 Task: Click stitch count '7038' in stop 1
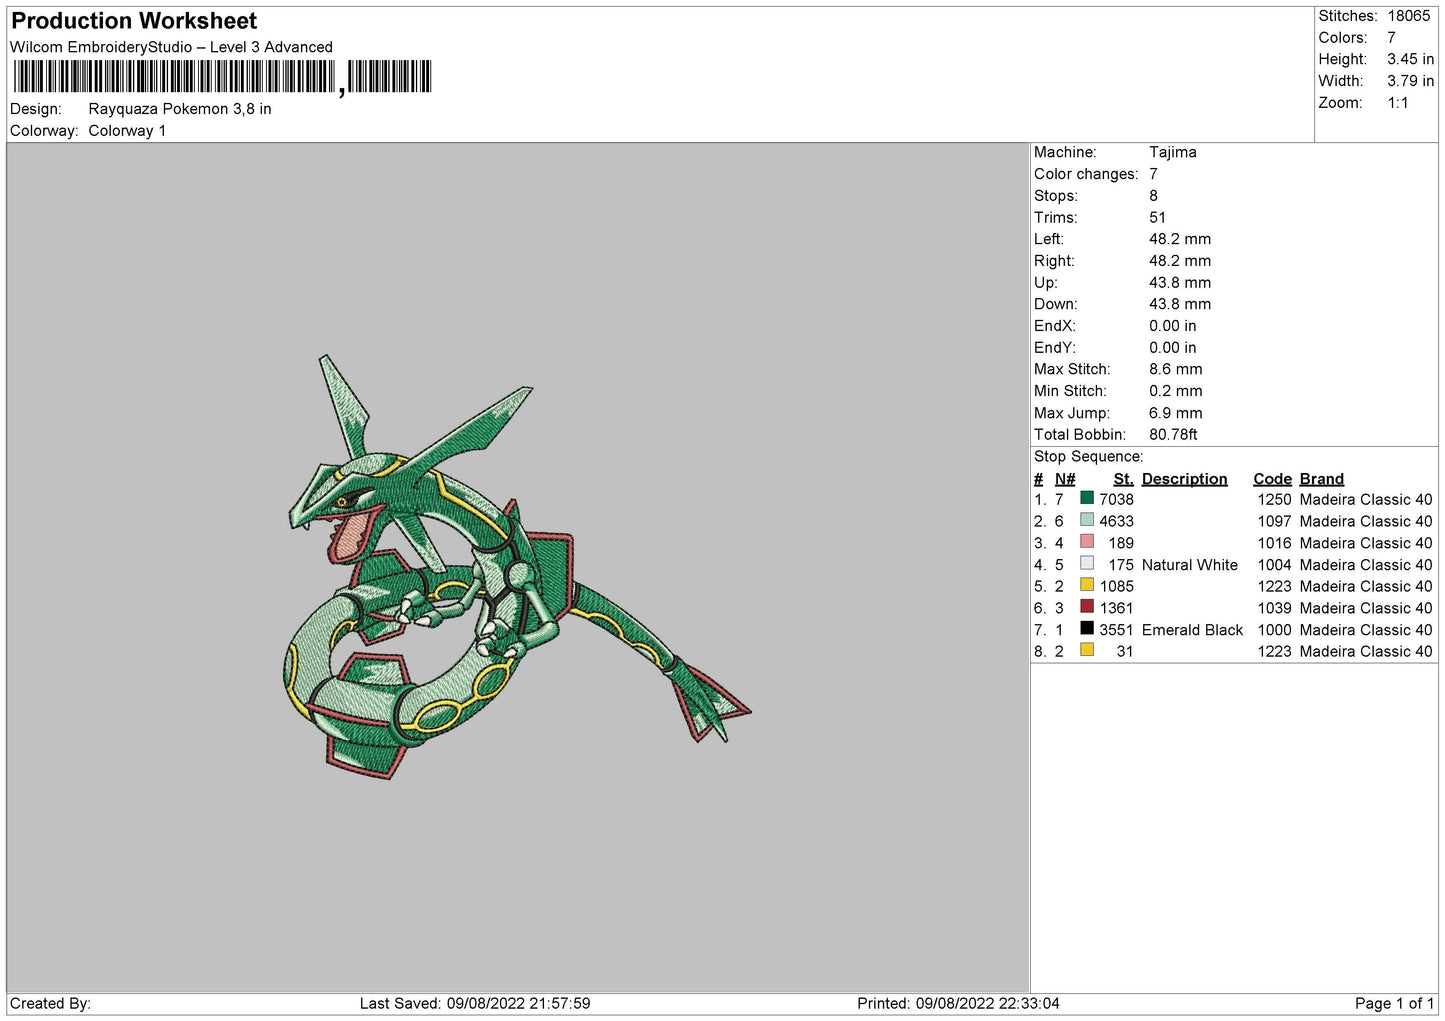click(1116, 499)
